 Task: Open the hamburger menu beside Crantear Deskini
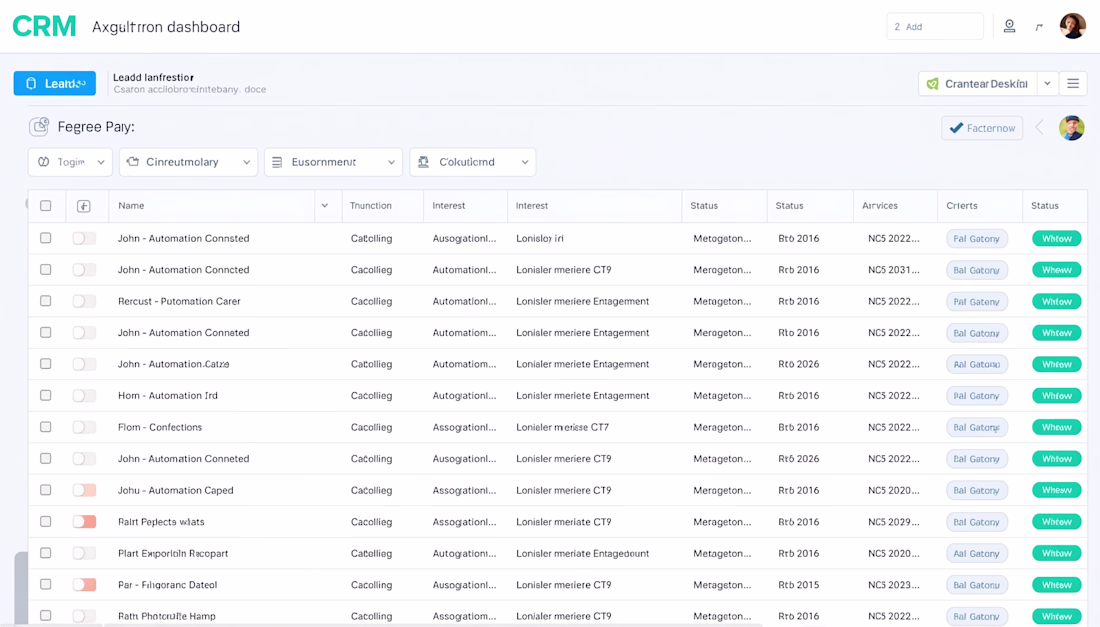(x=1073, y=83)
